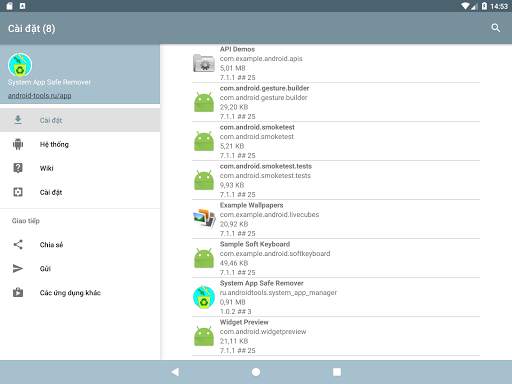
Task: Click the ru.androidtools.system_app_manager package name
Action: pyautogui.click(x=278, y=293)
